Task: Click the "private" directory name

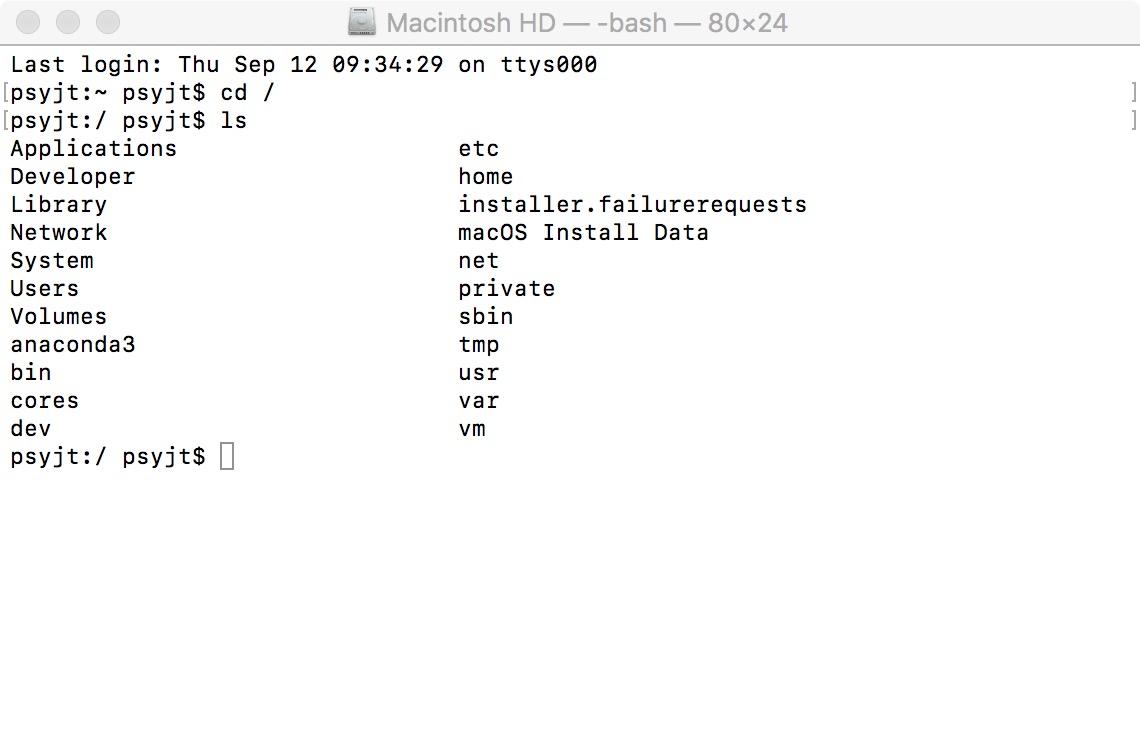Action: pos(506,289)
